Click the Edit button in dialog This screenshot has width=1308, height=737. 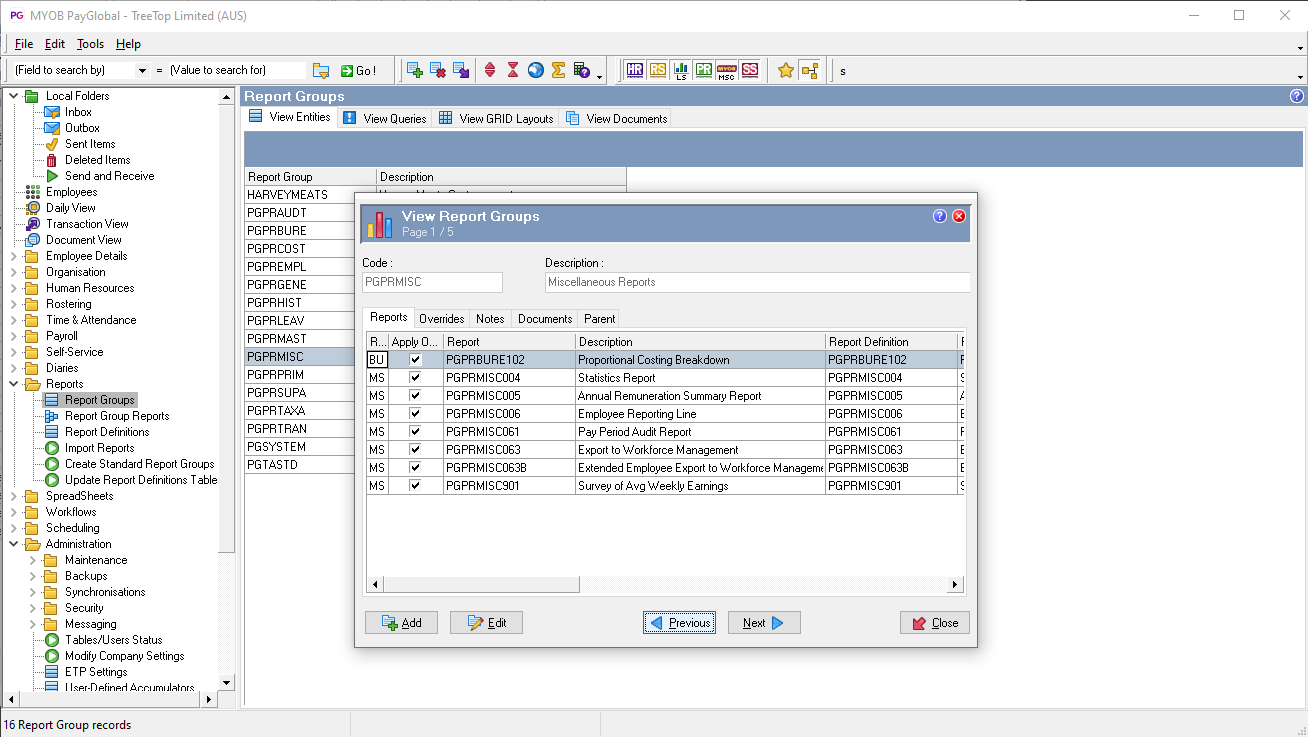(486, 623)
